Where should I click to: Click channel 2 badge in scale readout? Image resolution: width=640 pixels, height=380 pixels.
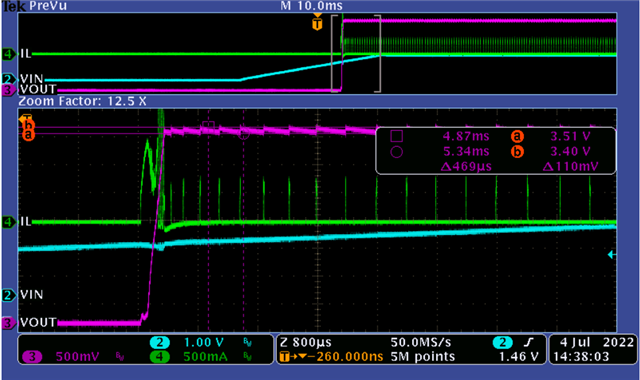[160, 342]
